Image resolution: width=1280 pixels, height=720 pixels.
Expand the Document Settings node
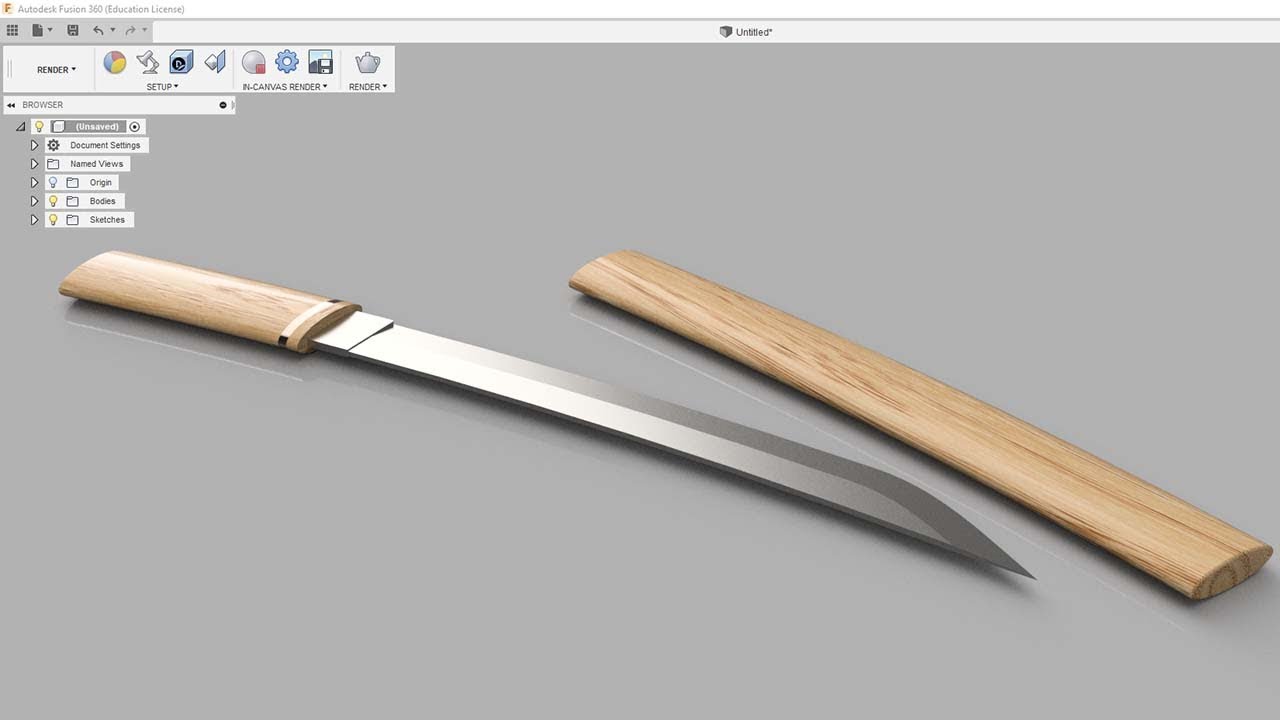[x=34, y=145]
